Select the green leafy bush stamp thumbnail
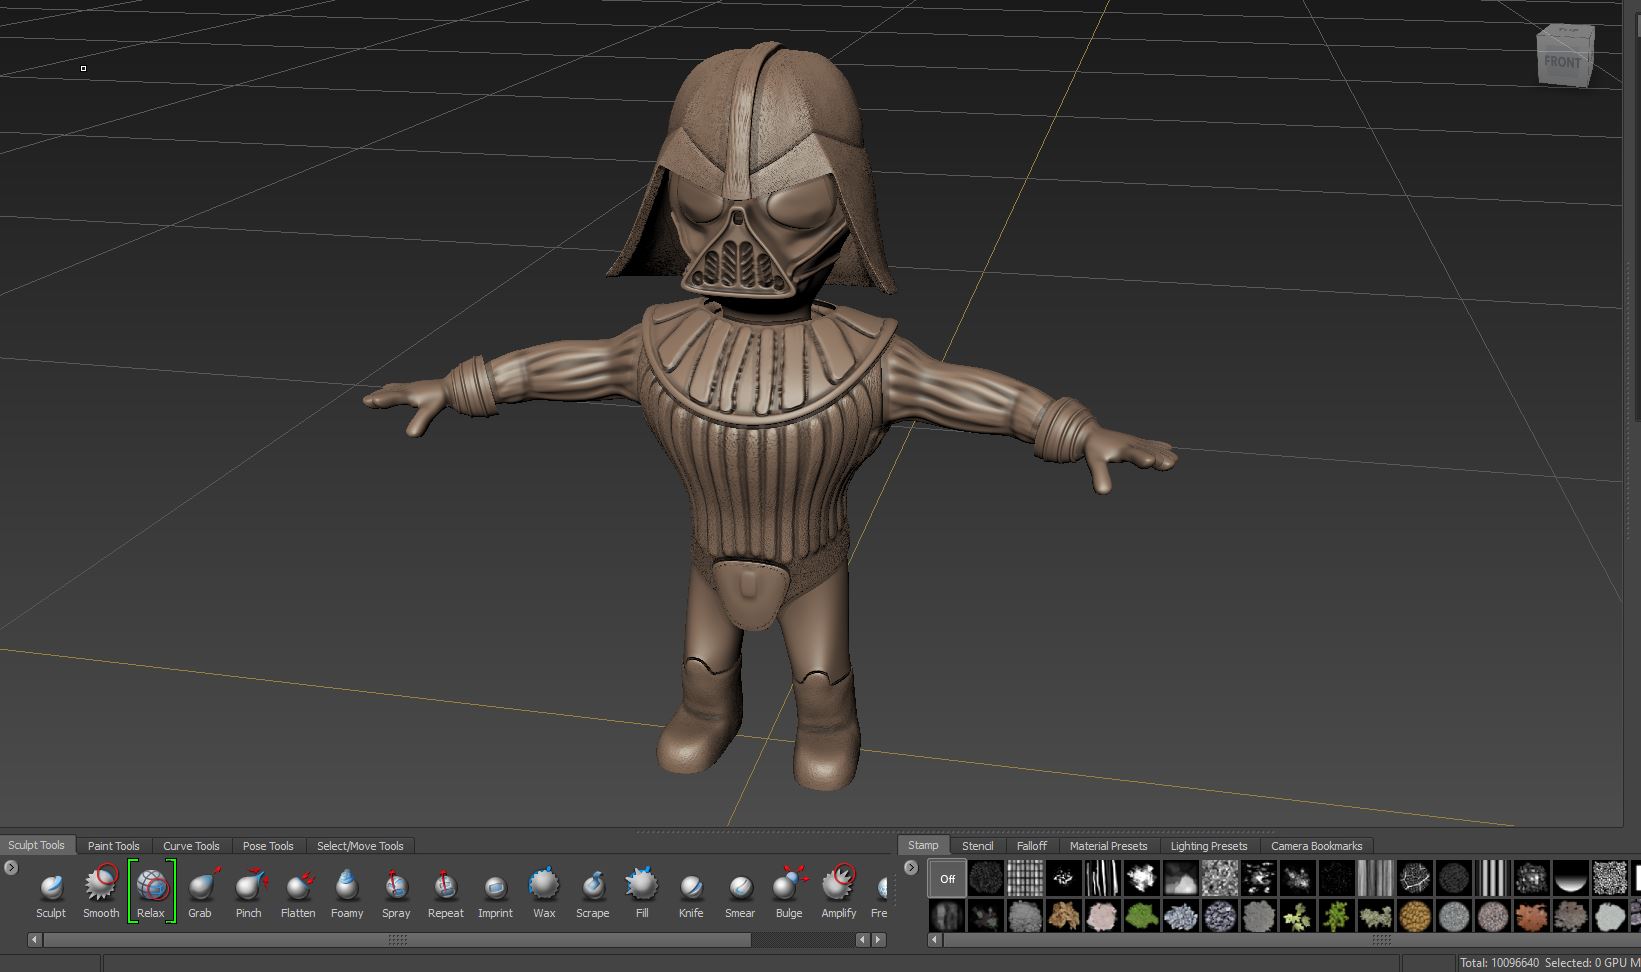 click(1141, 916)
